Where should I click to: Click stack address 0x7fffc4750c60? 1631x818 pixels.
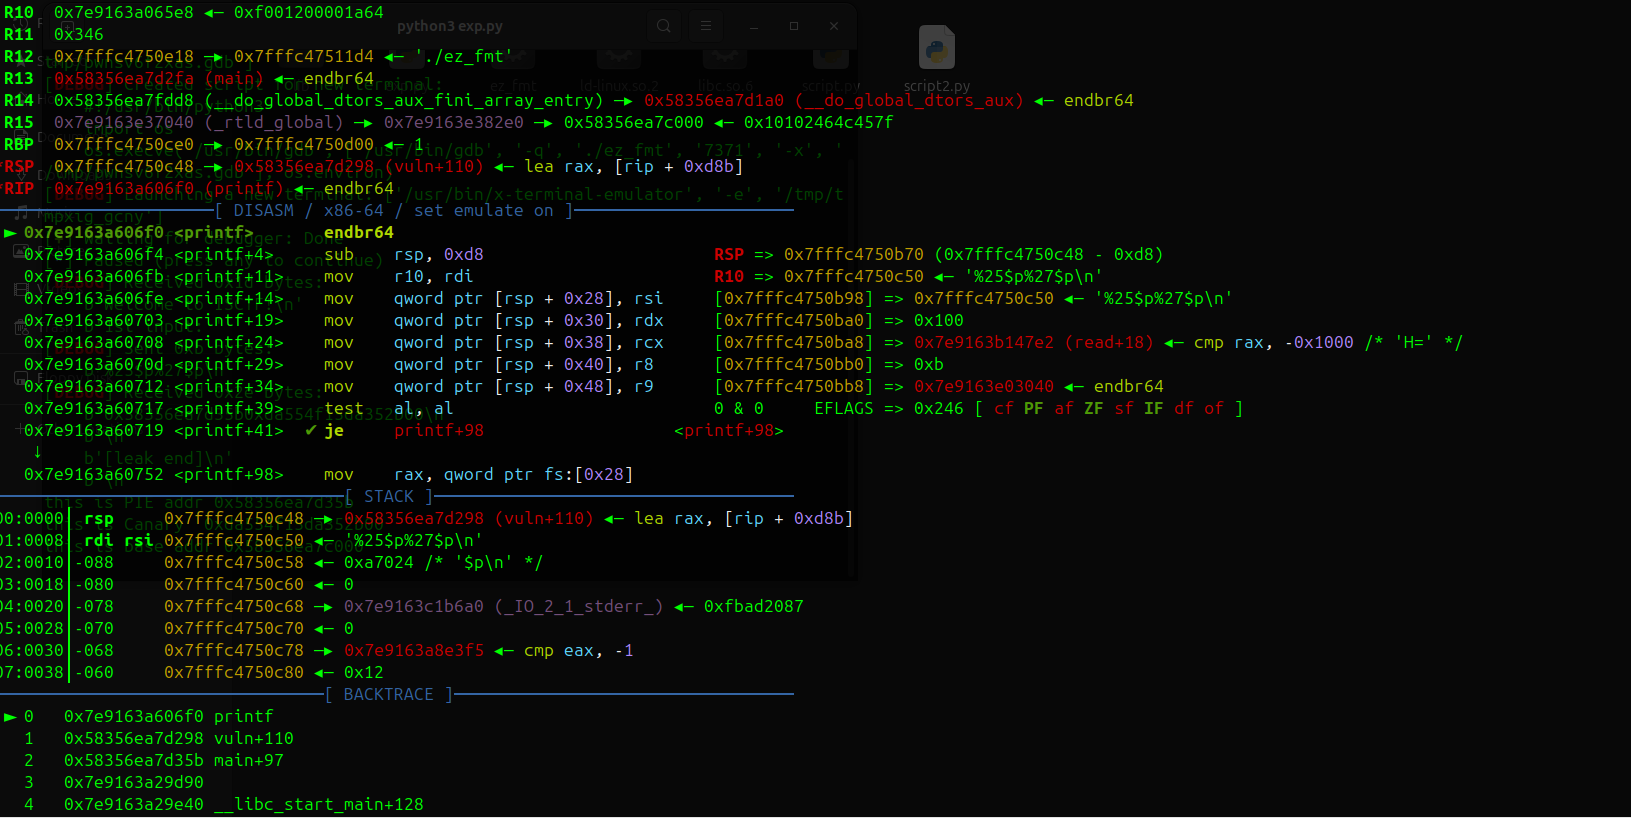[234, 584]
